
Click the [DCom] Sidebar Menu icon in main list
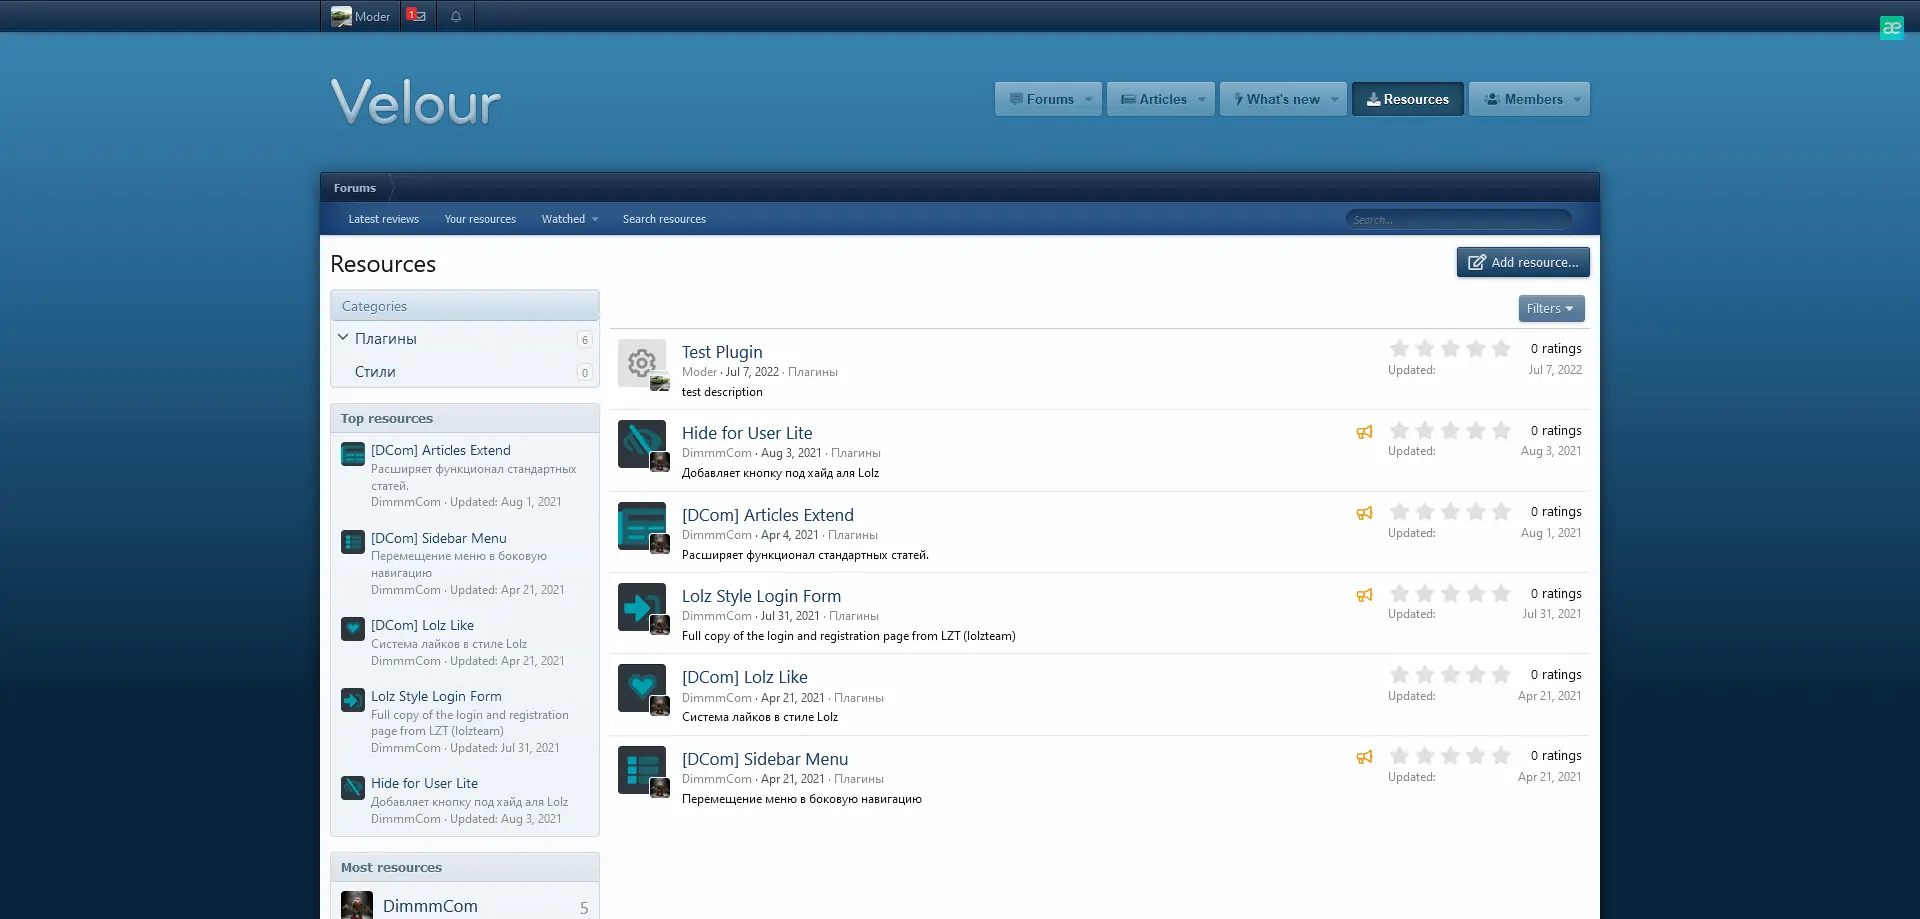coord(641,769)
